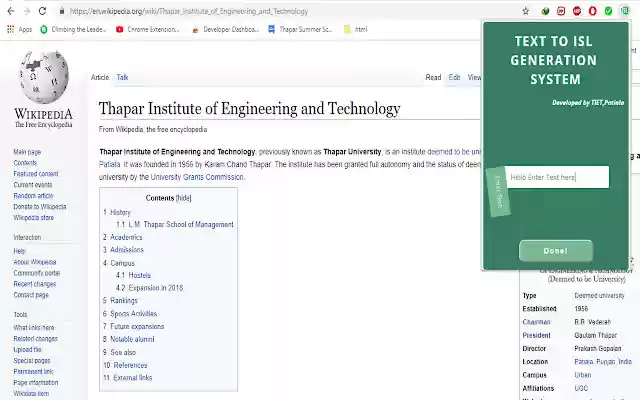Open the Chairman infobox link
The height and width of the screenshot is (400, 640).
[x=536, y=322]
